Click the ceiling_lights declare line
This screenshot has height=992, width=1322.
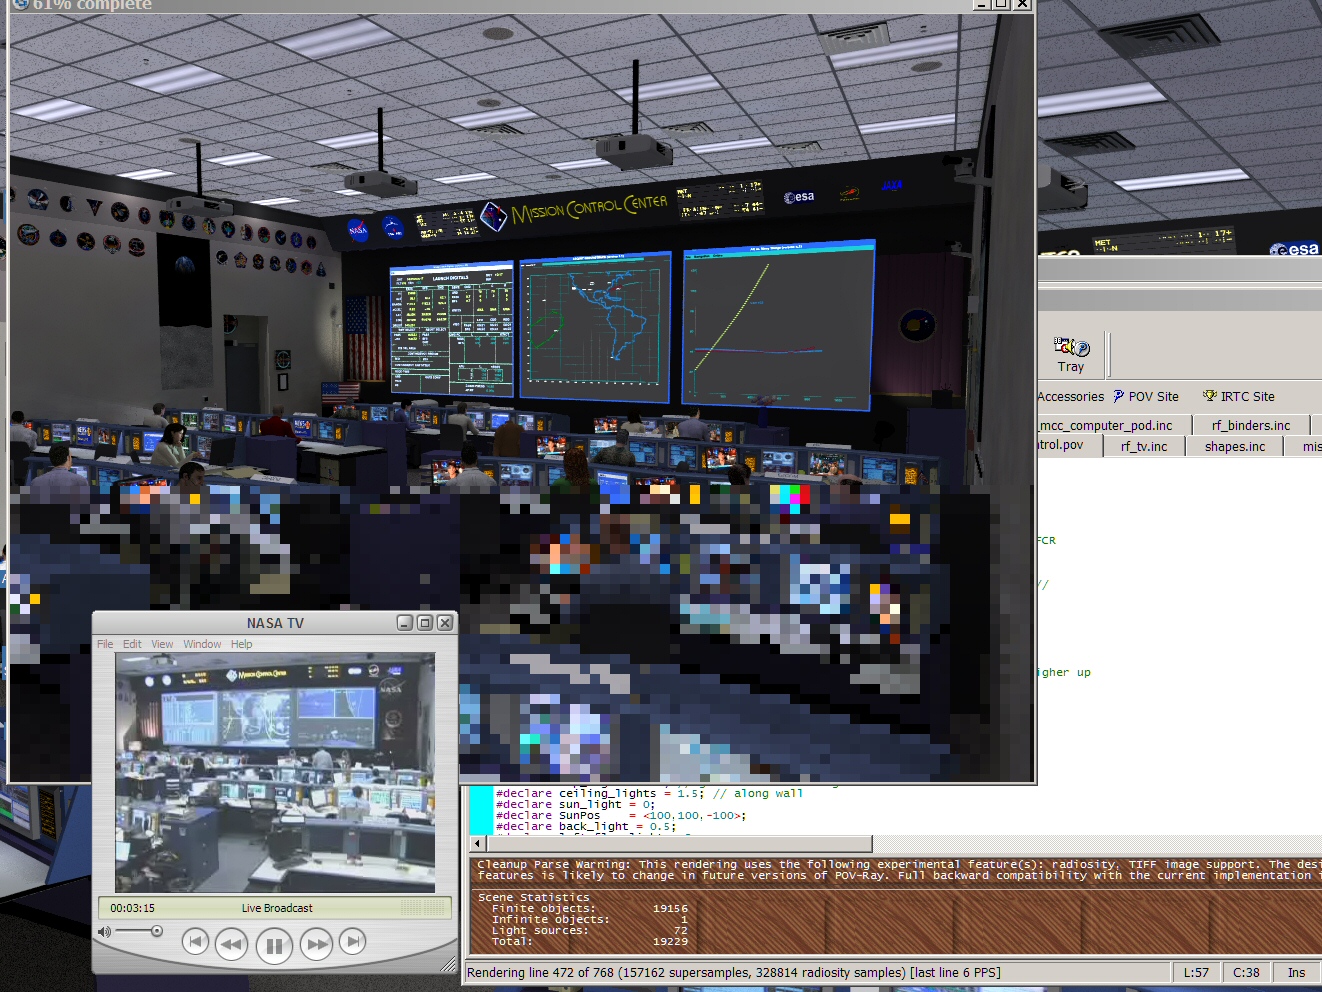coord(649,793)
